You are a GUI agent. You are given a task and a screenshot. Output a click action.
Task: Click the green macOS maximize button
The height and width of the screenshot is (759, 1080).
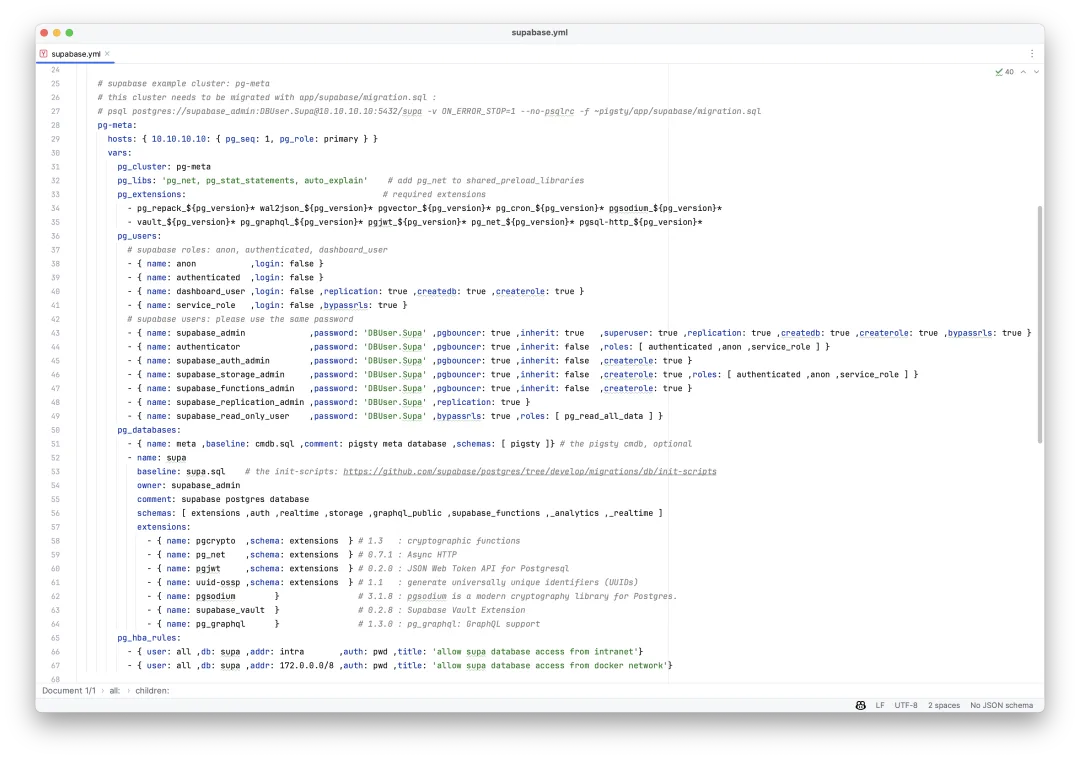(x=70, y=32)
